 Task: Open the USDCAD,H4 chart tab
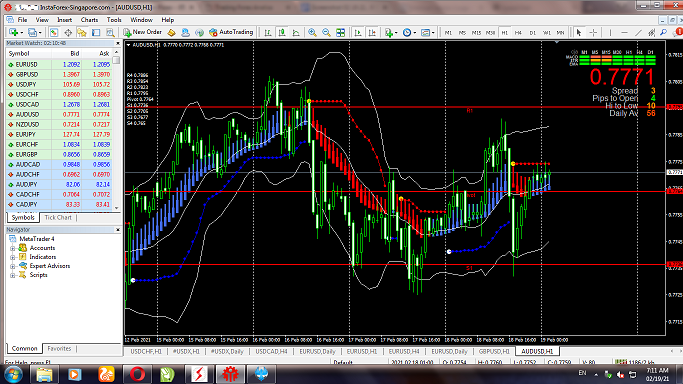pos(271,351)
